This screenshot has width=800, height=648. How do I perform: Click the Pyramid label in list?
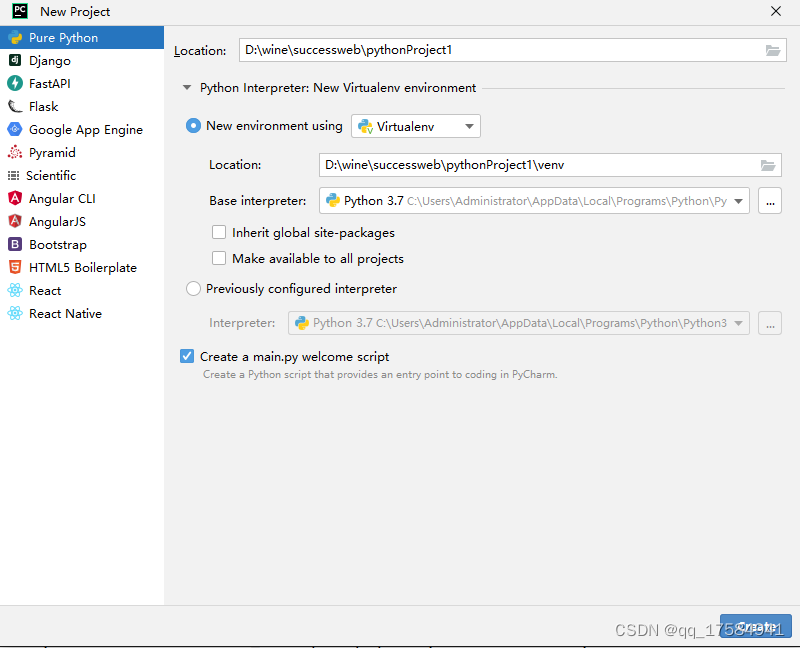click(52, 153)
